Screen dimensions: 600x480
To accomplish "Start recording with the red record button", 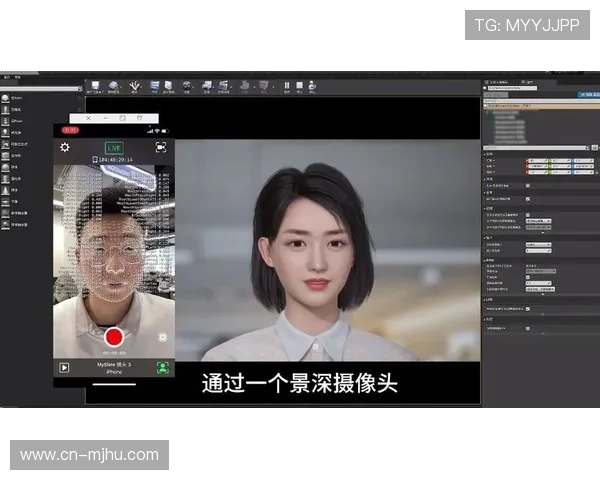I will (x=114, y=337).
